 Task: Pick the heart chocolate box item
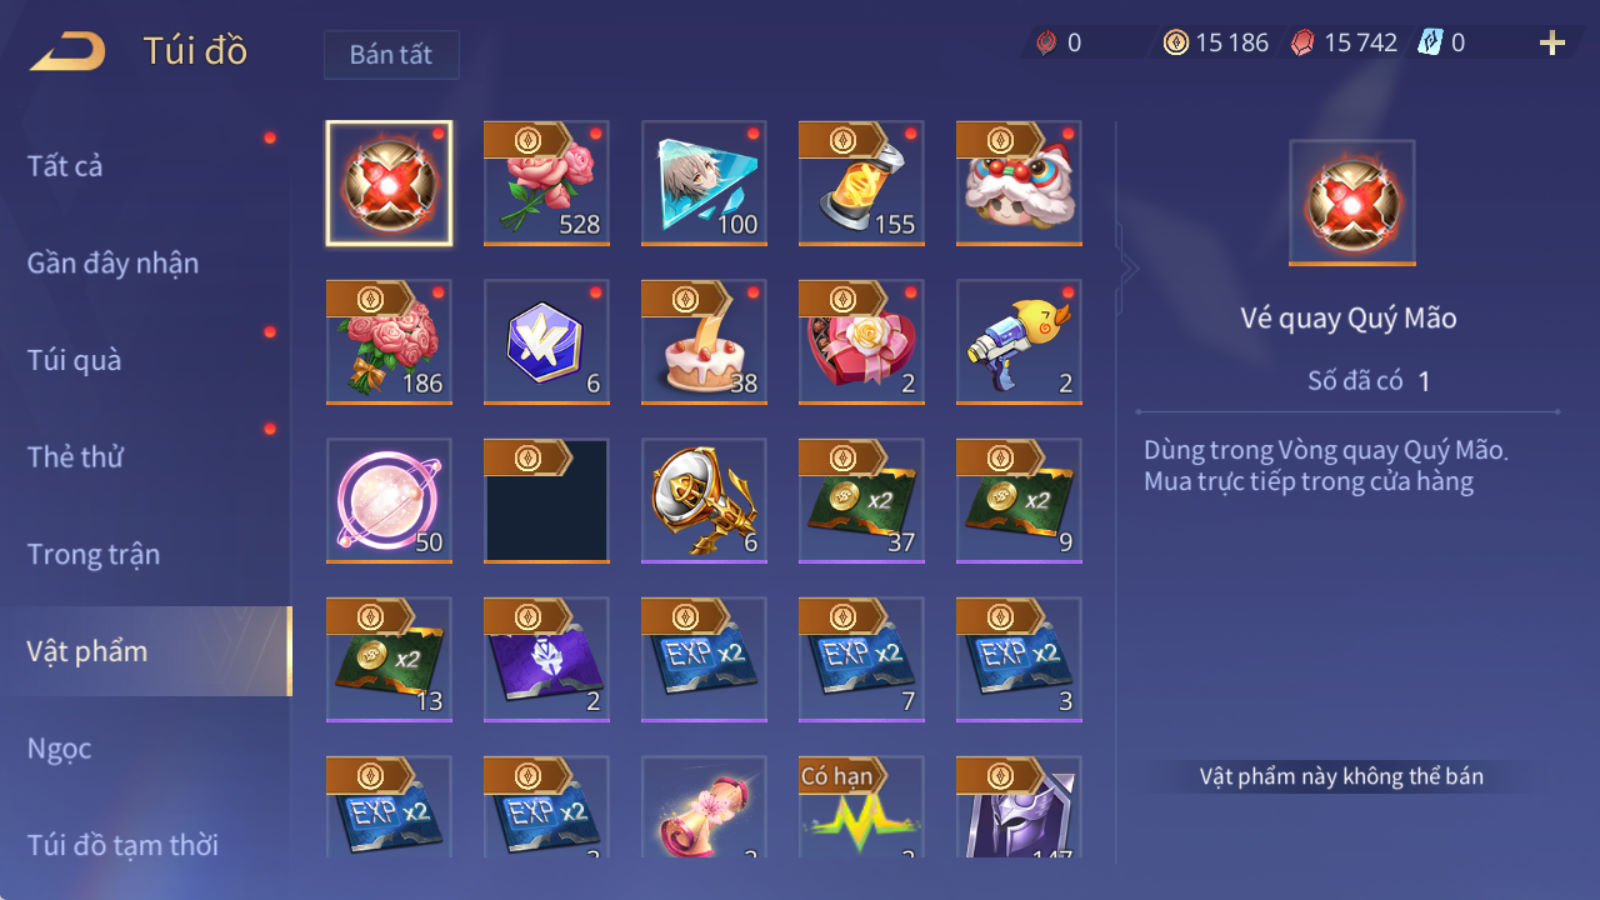861,342
